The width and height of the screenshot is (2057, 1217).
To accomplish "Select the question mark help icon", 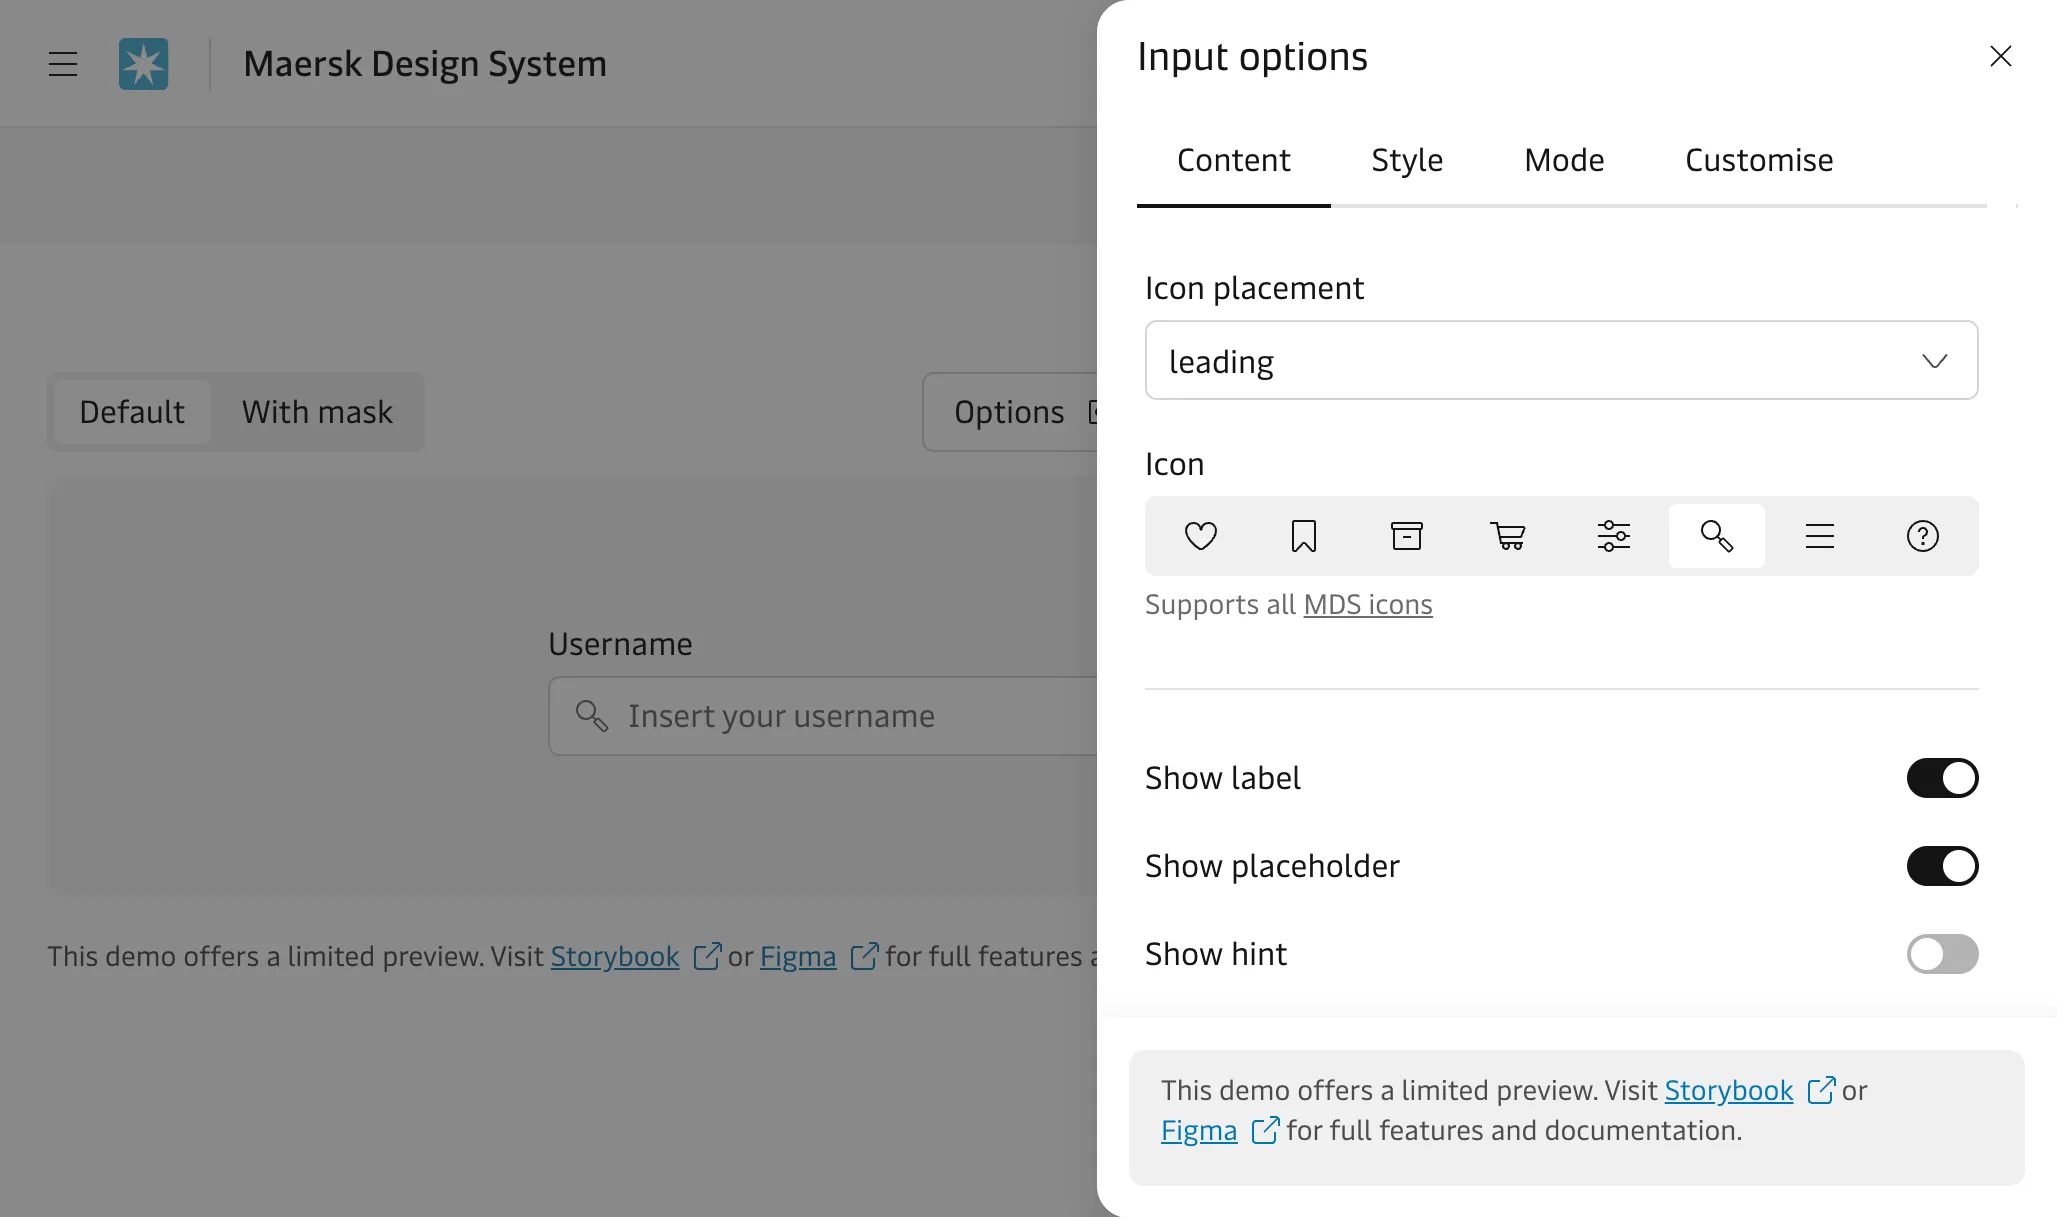I will (1922, 536).
